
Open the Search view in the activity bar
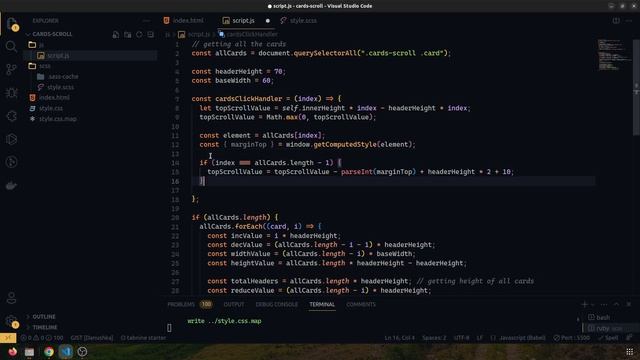click(x=11, y=47)
